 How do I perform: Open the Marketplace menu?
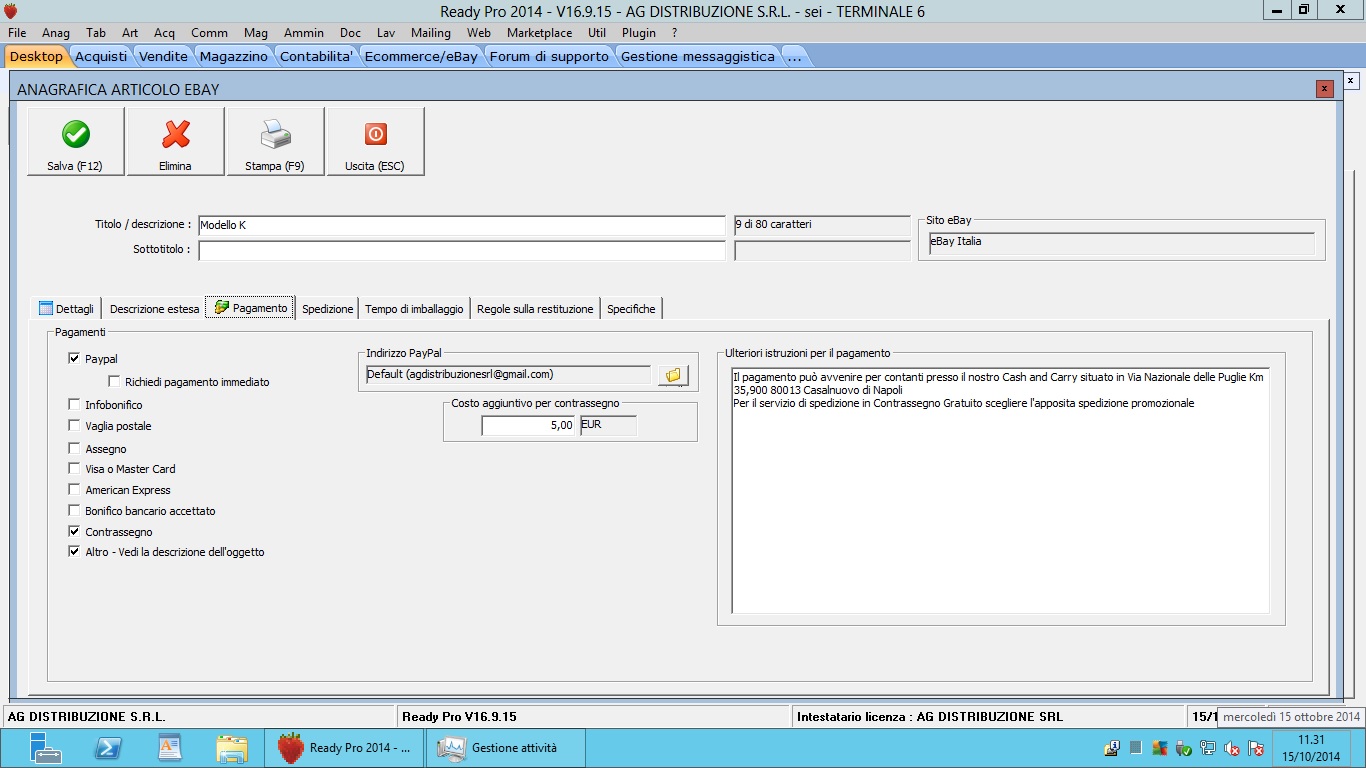point(540,33)
